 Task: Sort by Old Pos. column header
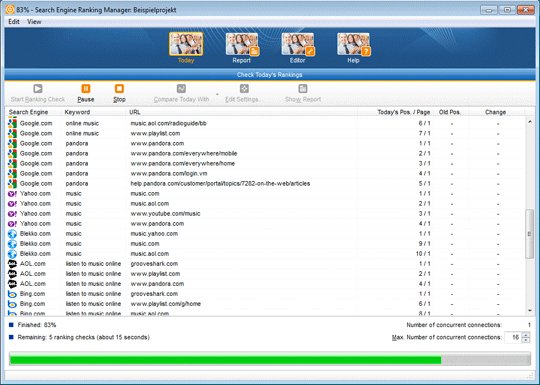pos(449,112)
